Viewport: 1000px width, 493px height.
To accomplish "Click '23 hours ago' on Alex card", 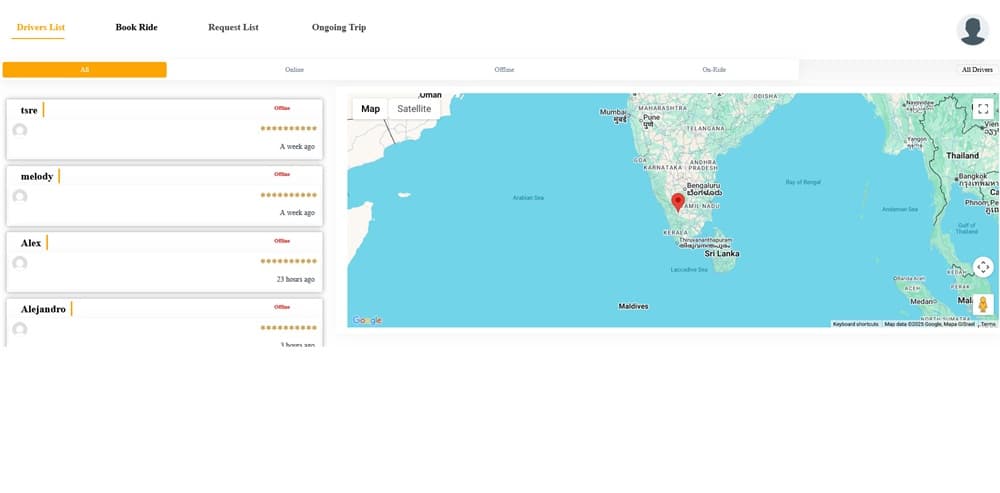I will coord(295,279).
